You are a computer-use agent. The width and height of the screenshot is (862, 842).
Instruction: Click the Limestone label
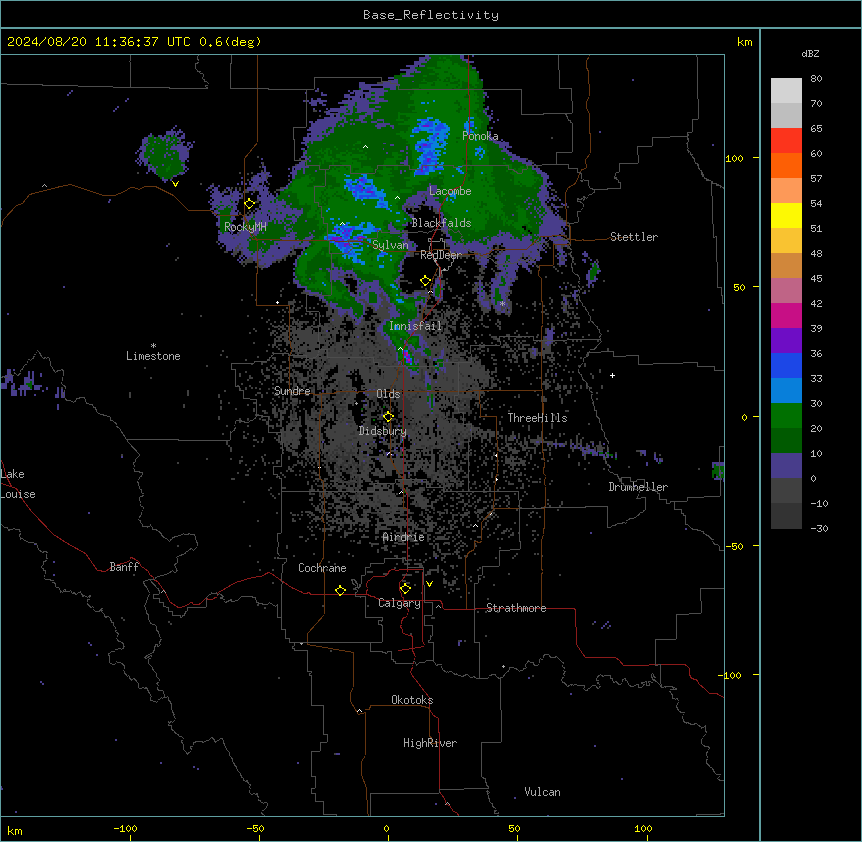153,356
